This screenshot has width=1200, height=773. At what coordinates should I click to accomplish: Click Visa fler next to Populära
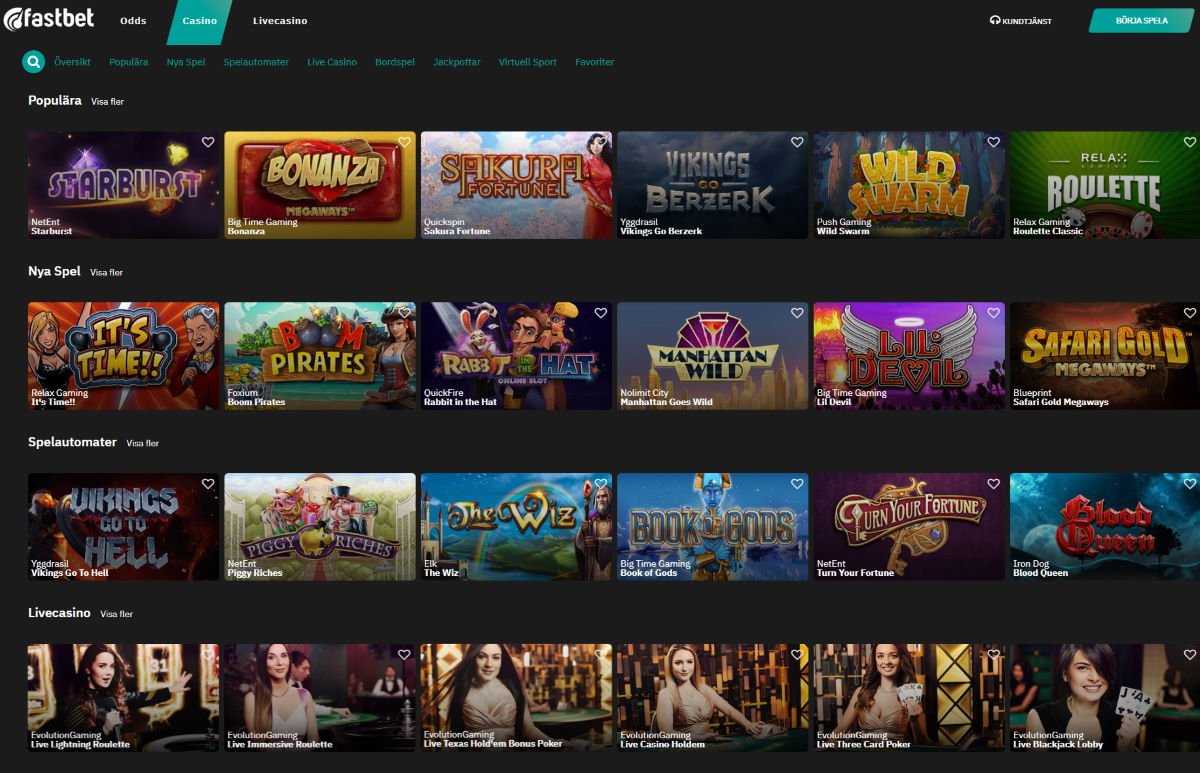[x=107, y=102]
